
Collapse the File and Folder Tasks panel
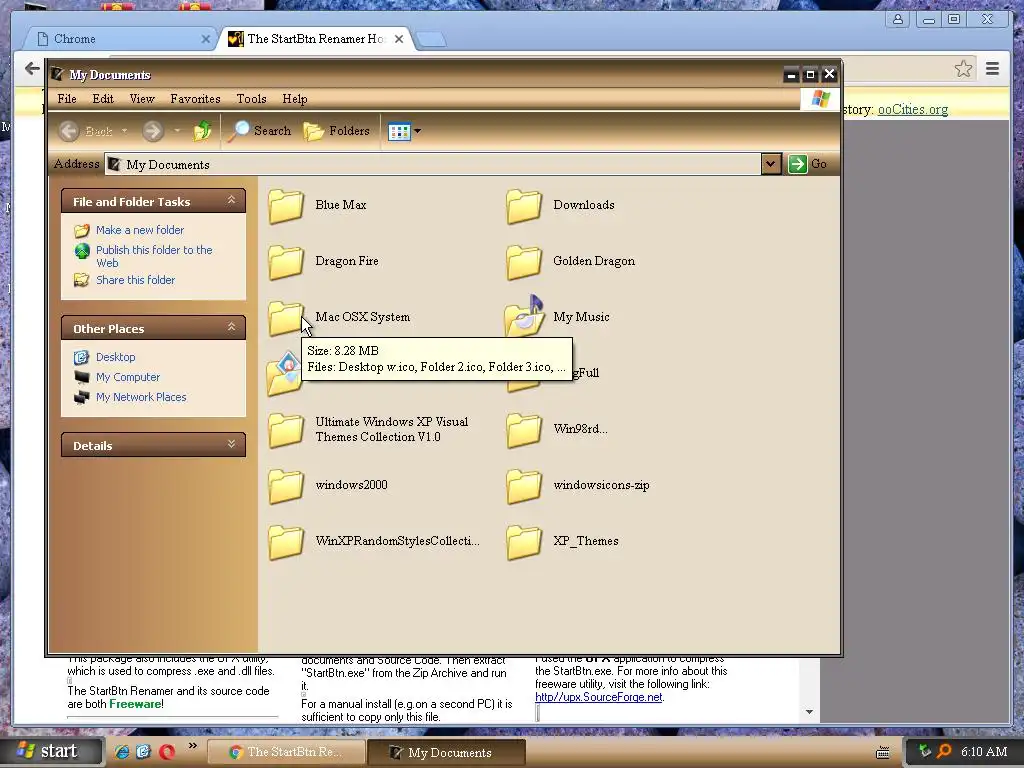[231, 200]
